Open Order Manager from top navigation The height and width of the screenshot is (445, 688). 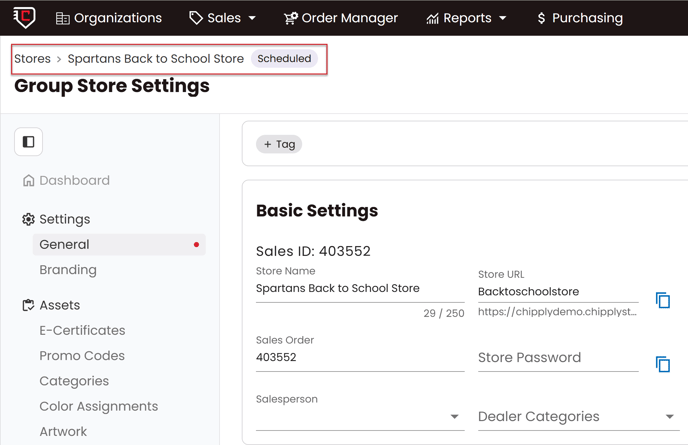[x=340, y=18]
